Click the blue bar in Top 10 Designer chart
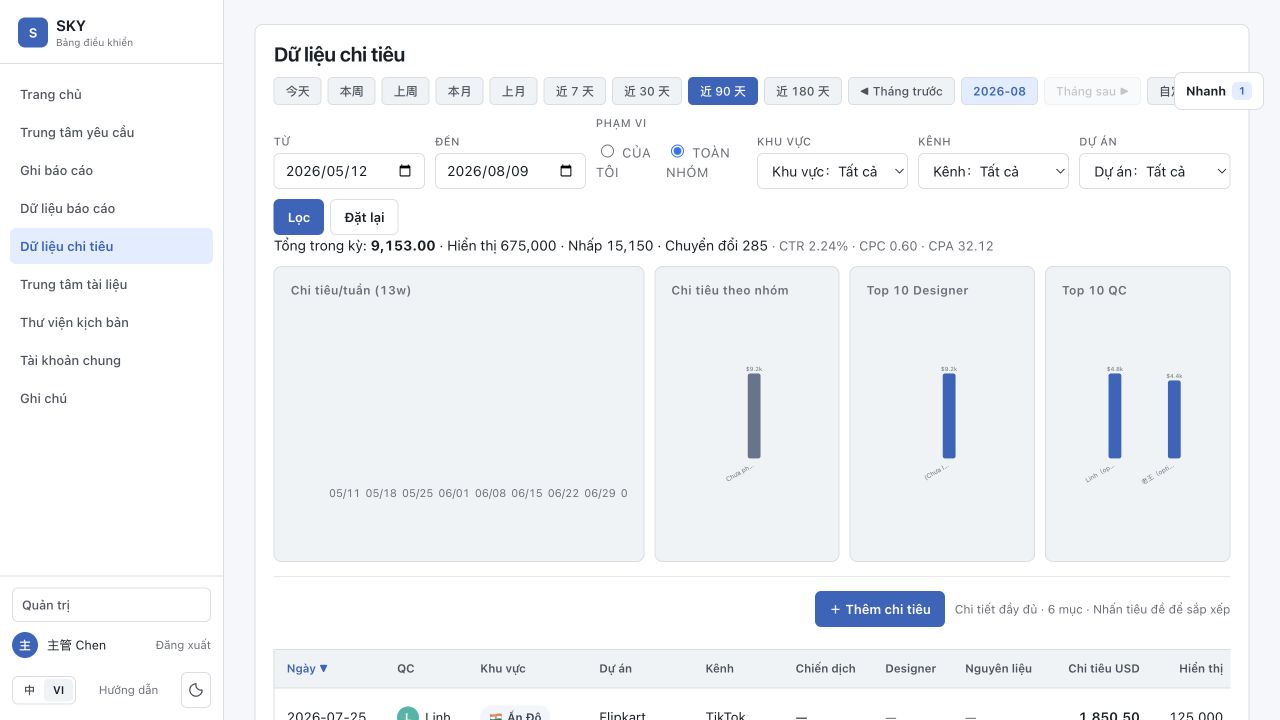Viewport: 1280px width, 720px height. coord(949,416)
